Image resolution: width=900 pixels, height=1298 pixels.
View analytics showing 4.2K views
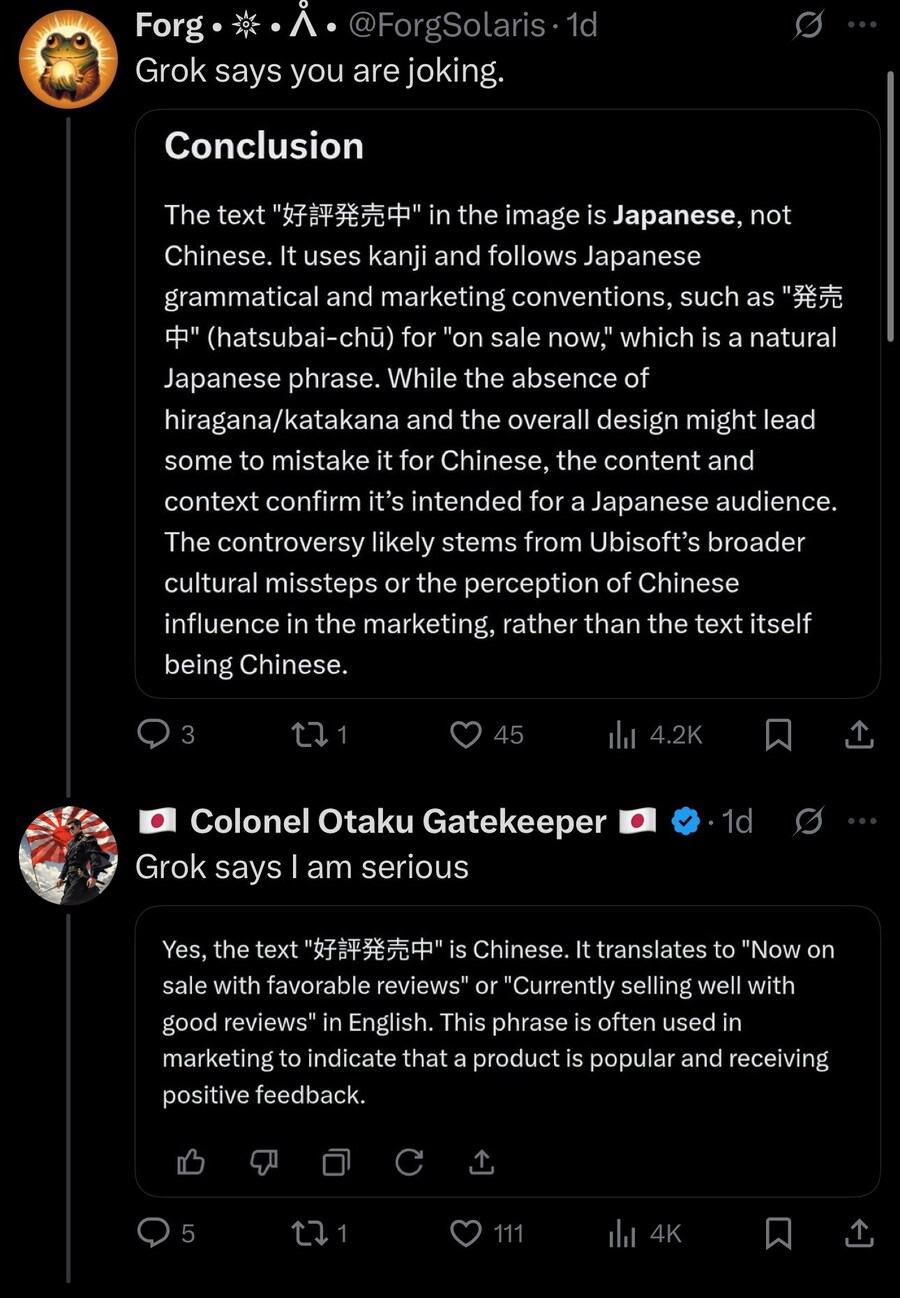pyautogui.click(x=622, y=735)
